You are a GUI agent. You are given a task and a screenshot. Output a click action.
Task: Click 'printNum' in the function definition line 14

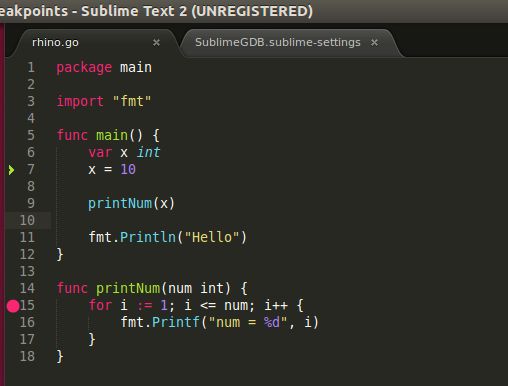(128, 288)
